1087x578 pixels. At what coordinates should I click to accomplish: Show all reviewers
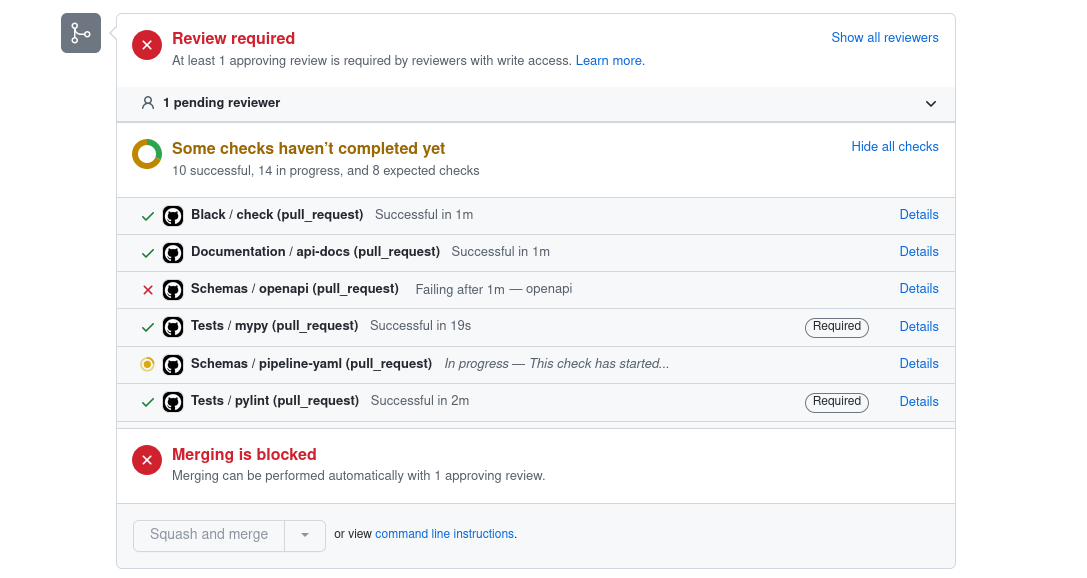pos(884,37)
